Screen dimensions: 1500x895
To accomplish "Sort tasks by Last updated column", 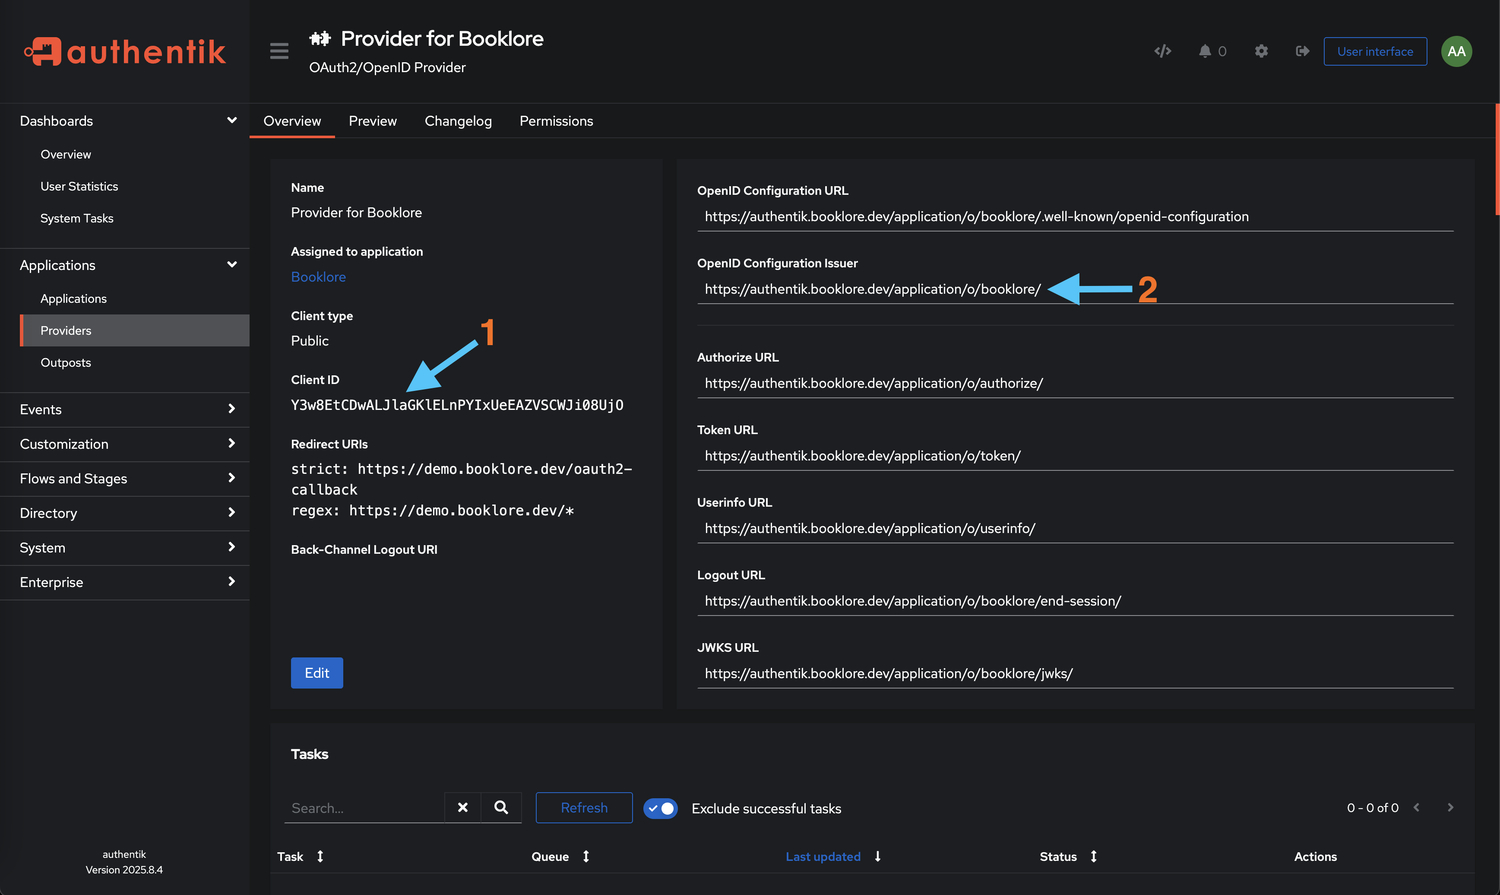I will pos(823,857).
